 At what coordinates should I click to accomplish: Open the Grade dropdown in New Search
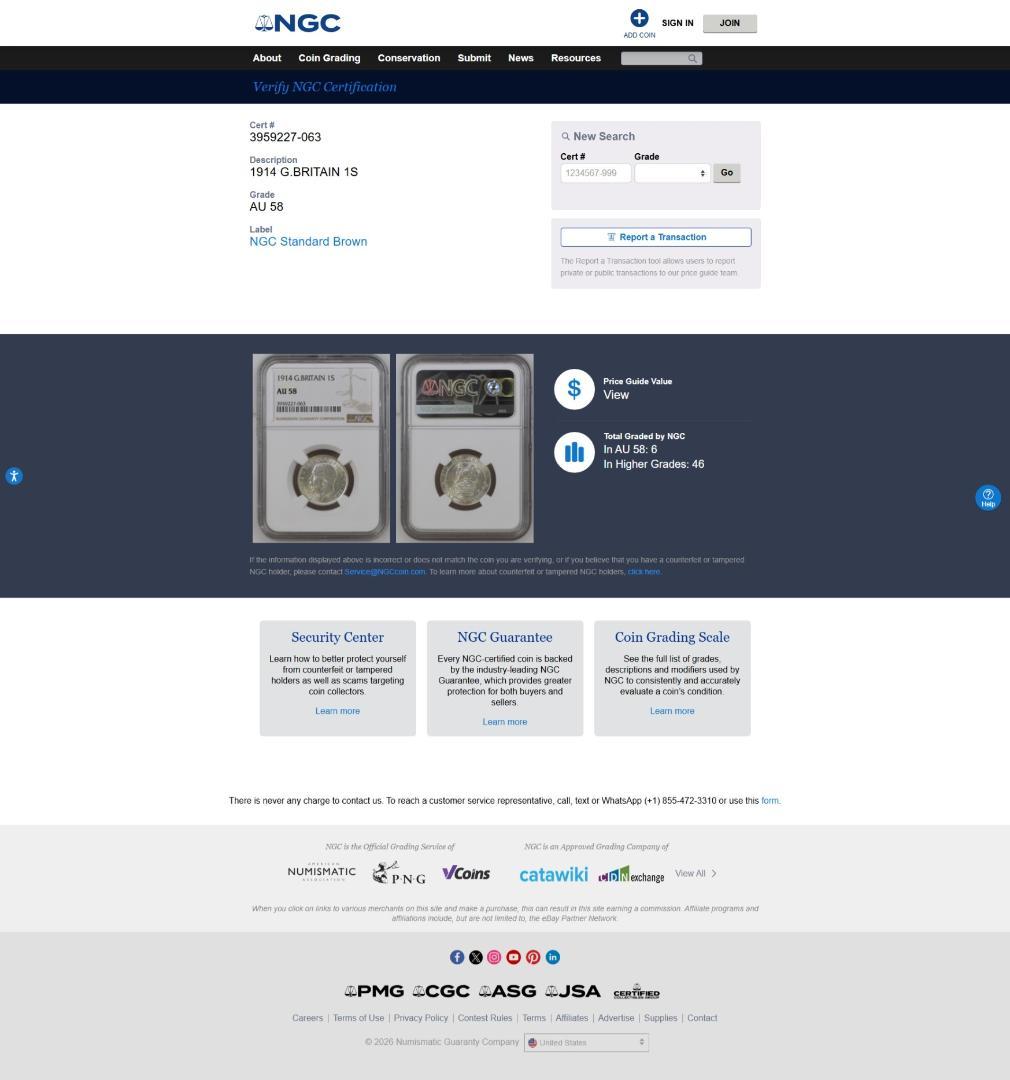click(672, 173)
